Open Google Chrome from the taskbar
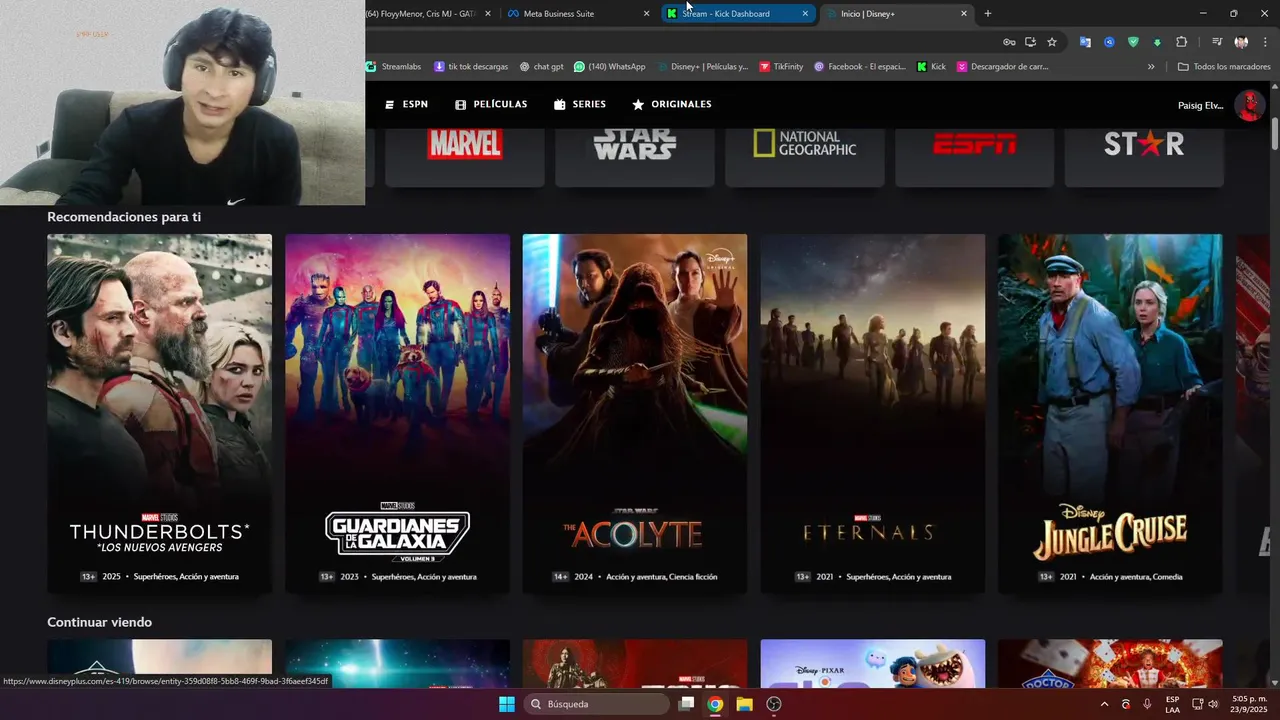 [715, 704]
